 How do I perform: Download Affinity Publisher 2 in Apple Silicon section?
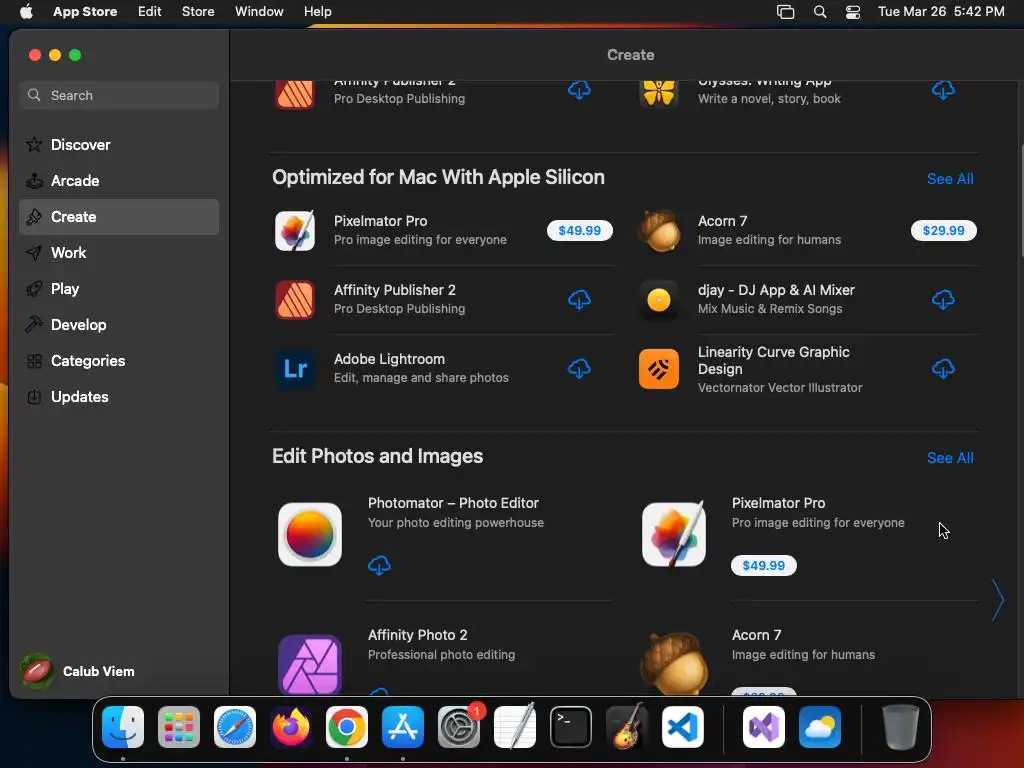579,300
